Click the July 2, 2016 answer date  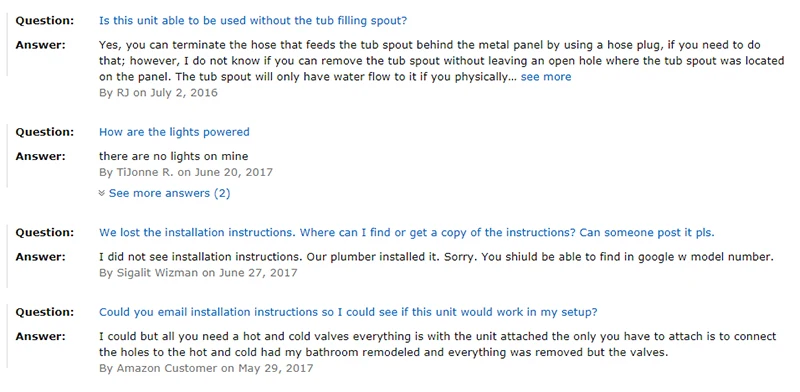point(182,93)
